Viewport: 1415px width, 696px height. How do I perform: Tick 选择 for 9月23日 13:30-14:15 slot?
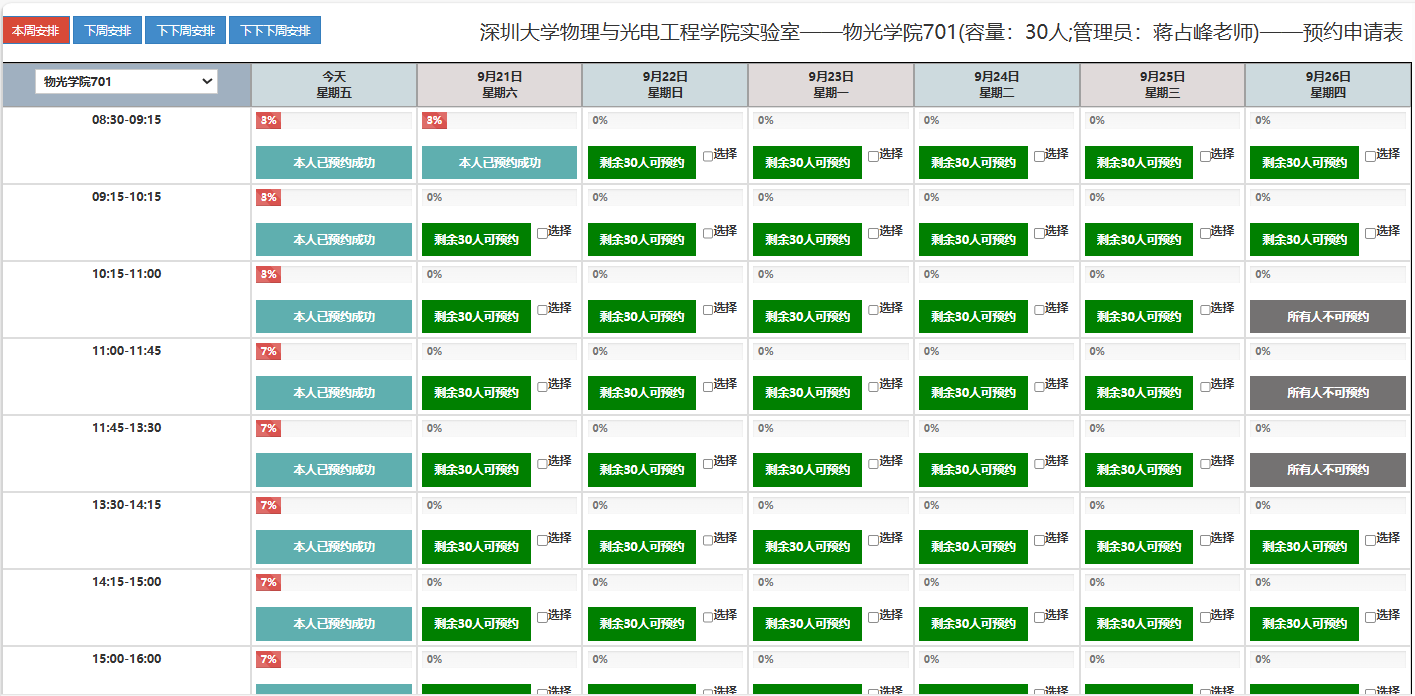point(874,541)
